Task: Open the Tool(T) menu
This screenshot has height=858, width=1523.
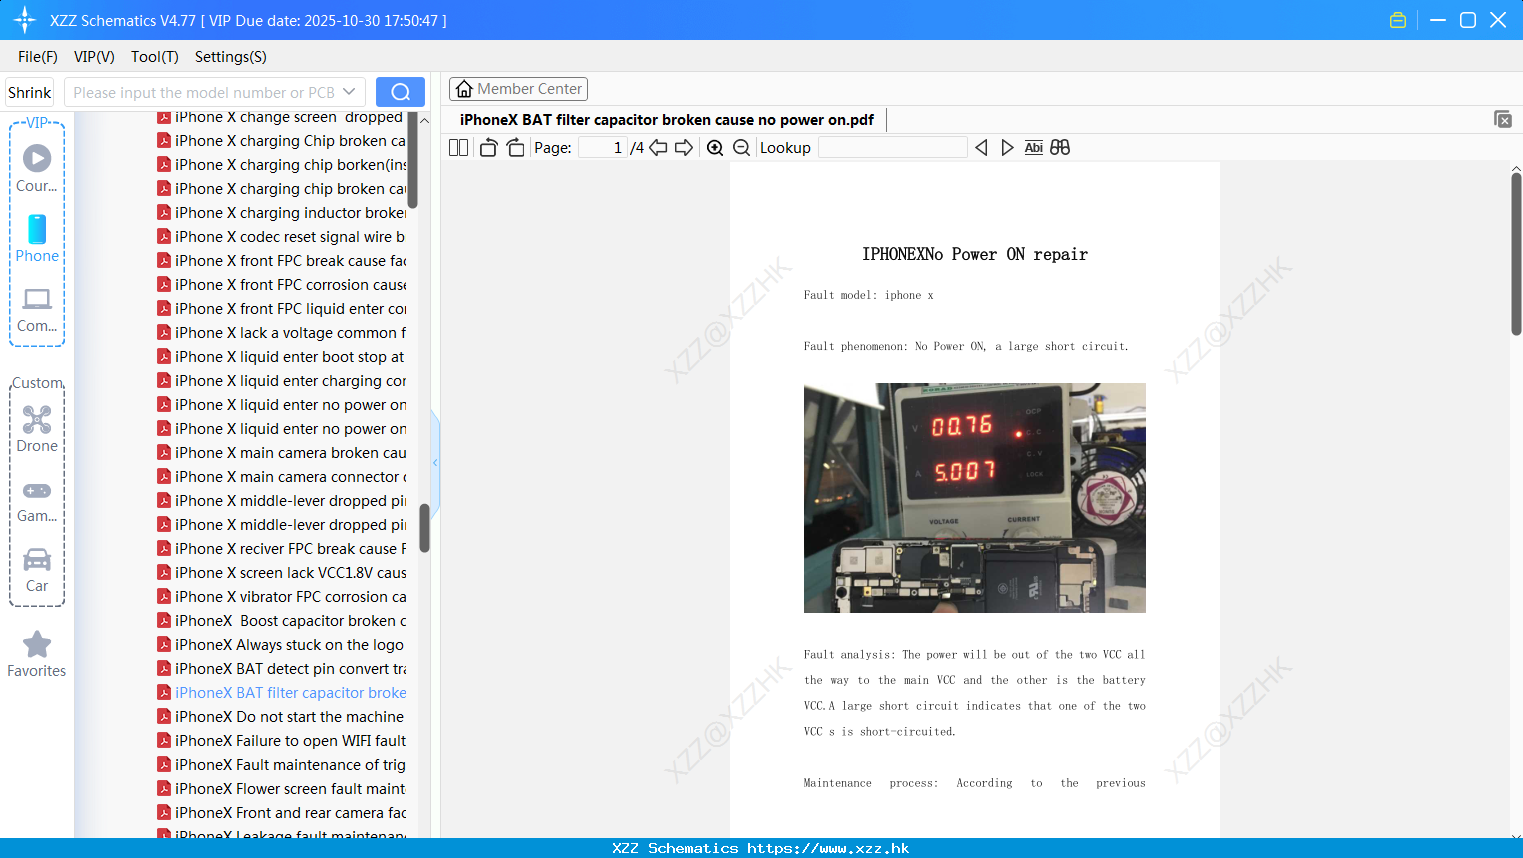Action: (155, 57)
